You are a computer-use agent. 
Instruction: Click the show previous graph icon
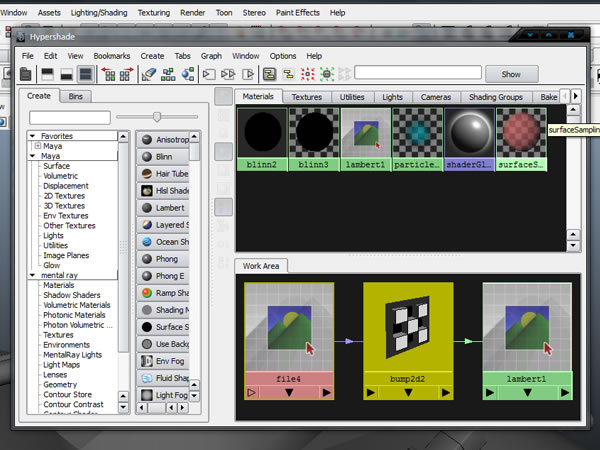click(108, 74)
